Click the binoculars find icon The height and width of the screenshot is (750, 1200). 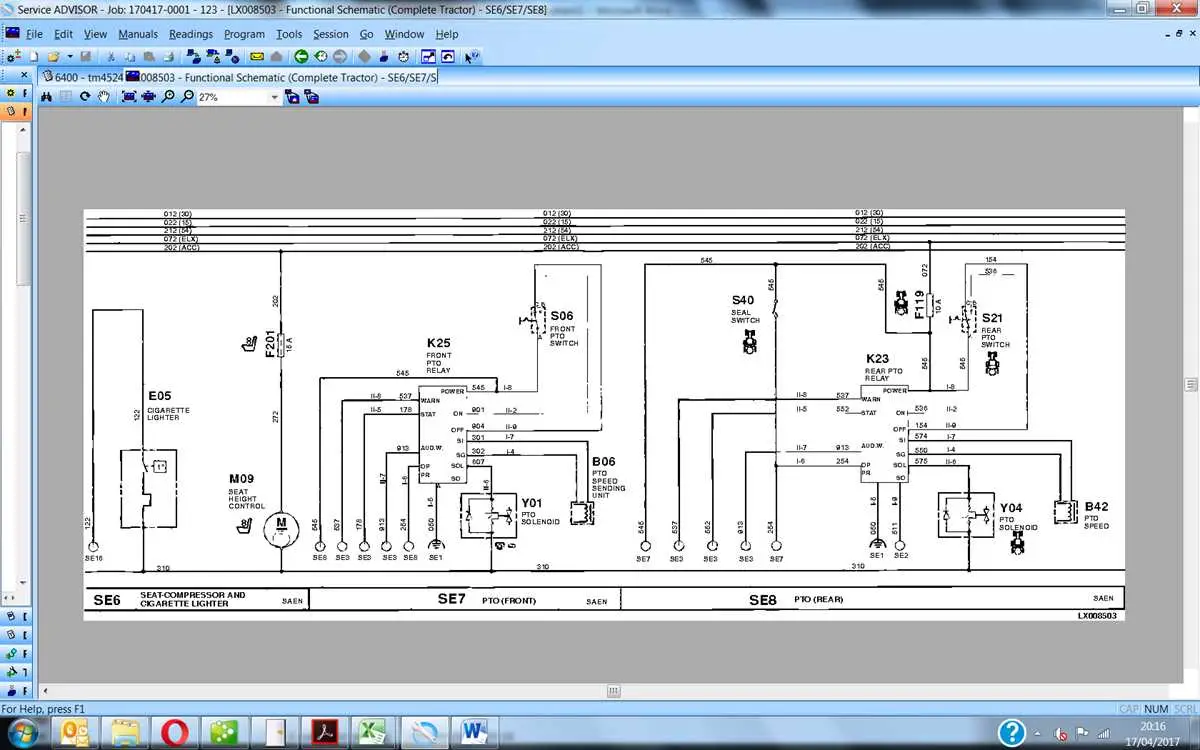coord(46,97)
